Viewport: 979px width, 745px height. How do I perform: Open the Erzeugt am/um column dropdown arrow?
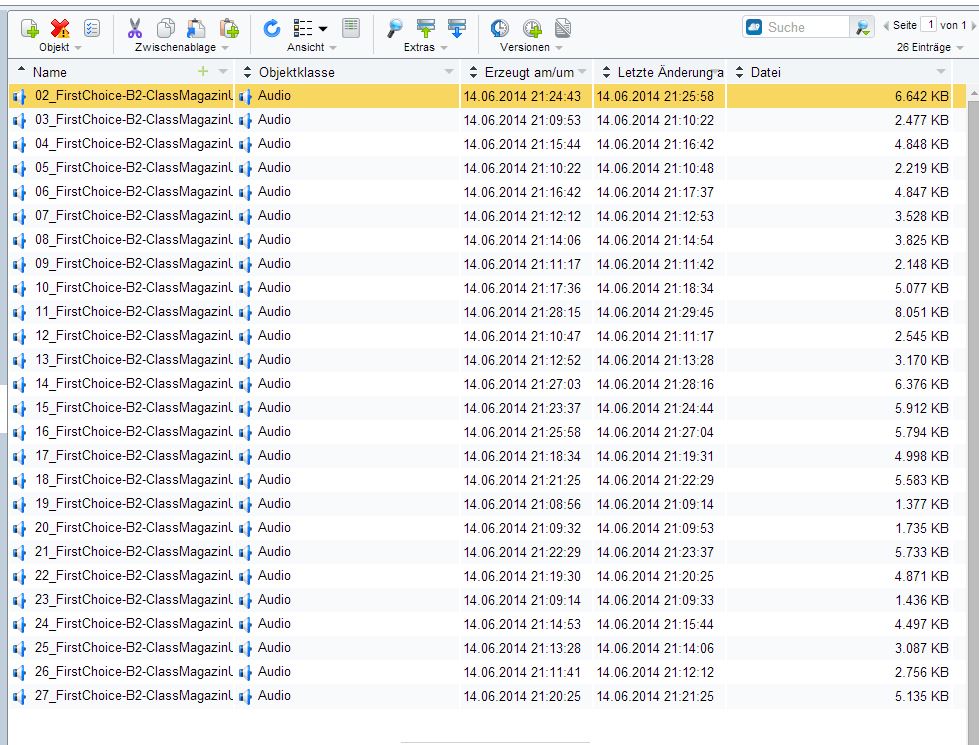tap(583, 72)
